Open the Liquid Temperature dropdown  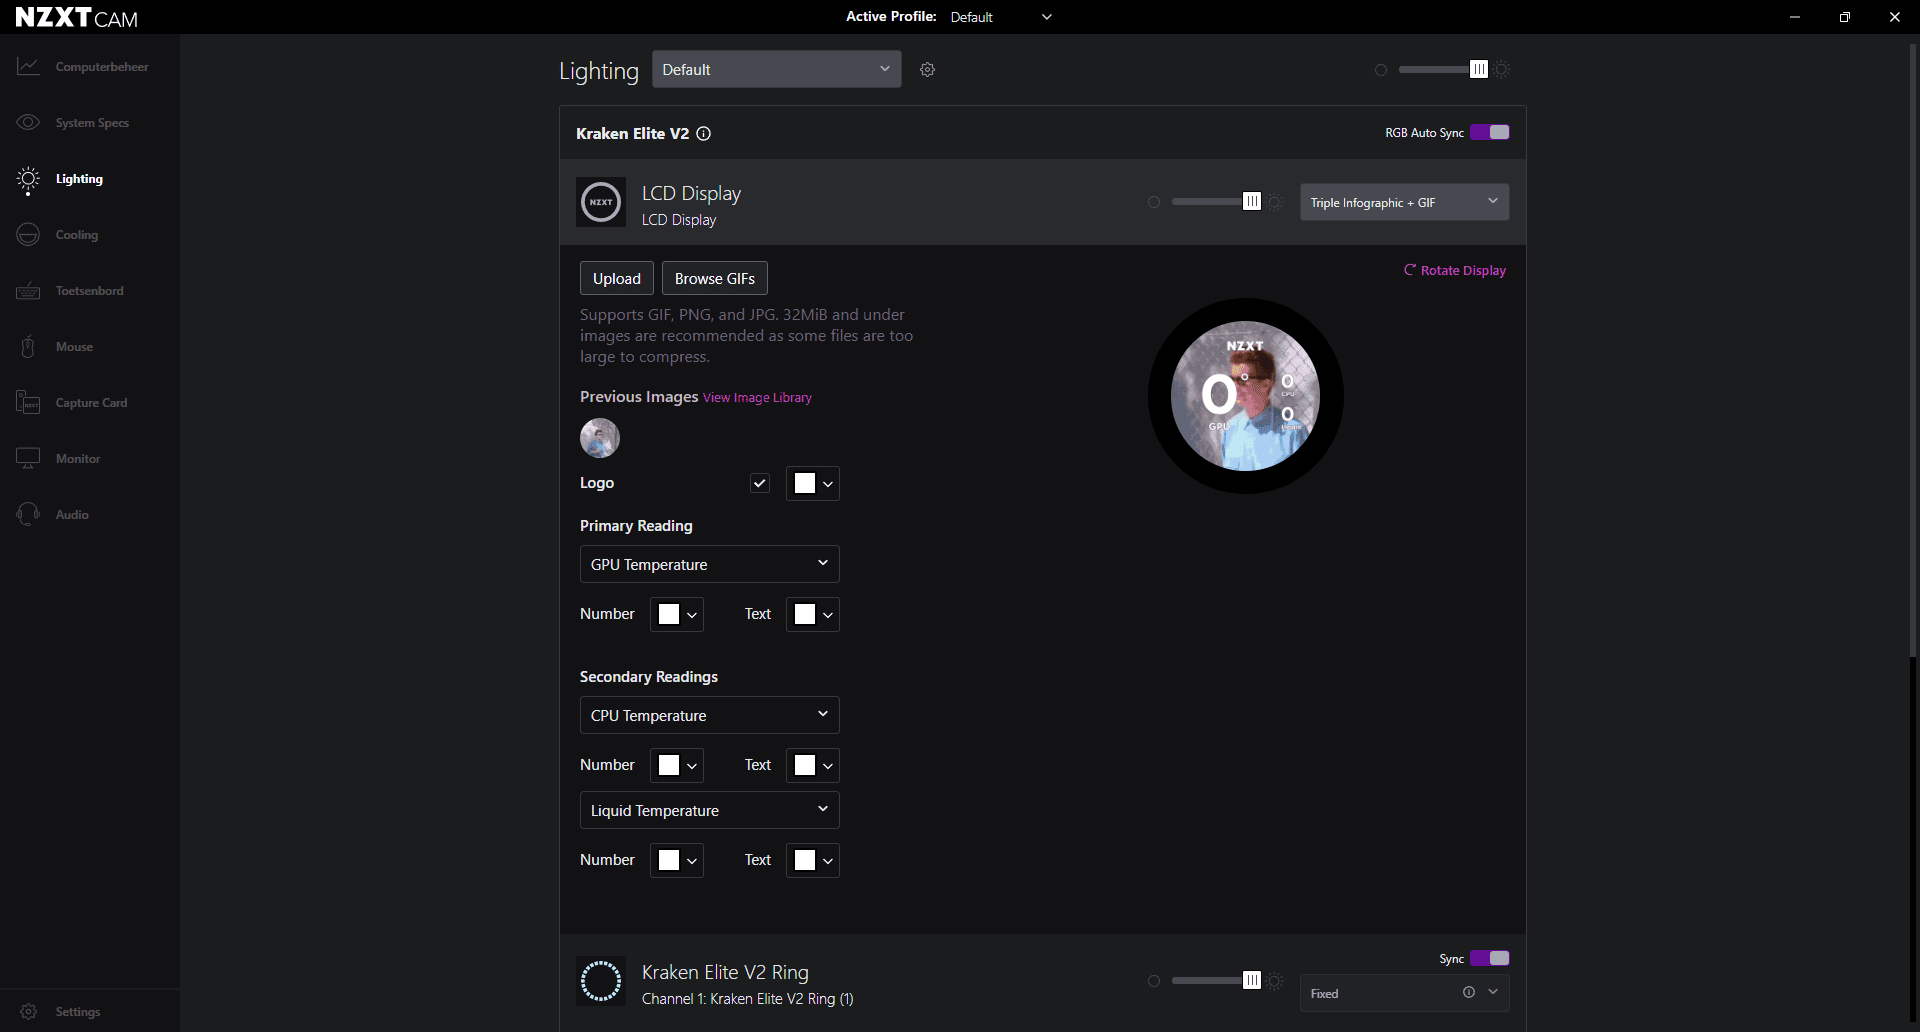[709, 810]
